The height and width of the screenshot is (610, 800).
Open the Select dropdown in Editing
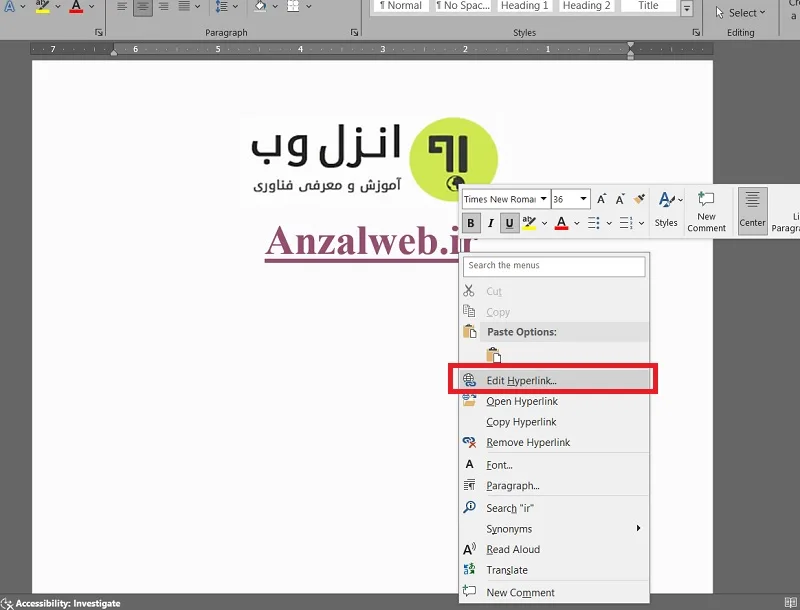(x=740, y=13)
